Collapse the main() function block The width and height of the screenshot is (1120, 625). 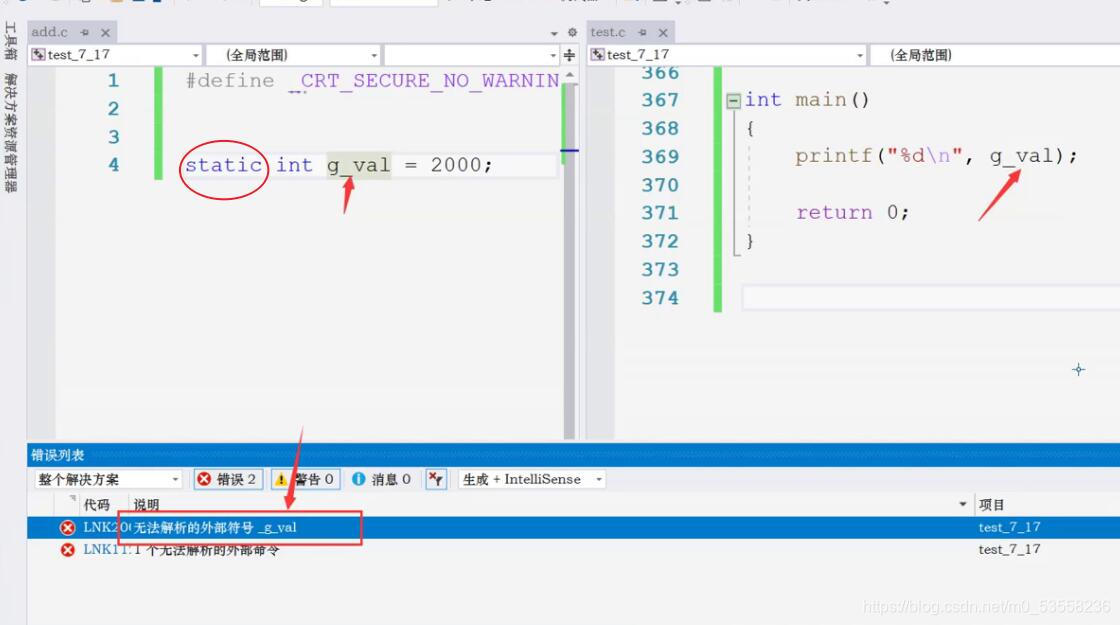point(733,101)
